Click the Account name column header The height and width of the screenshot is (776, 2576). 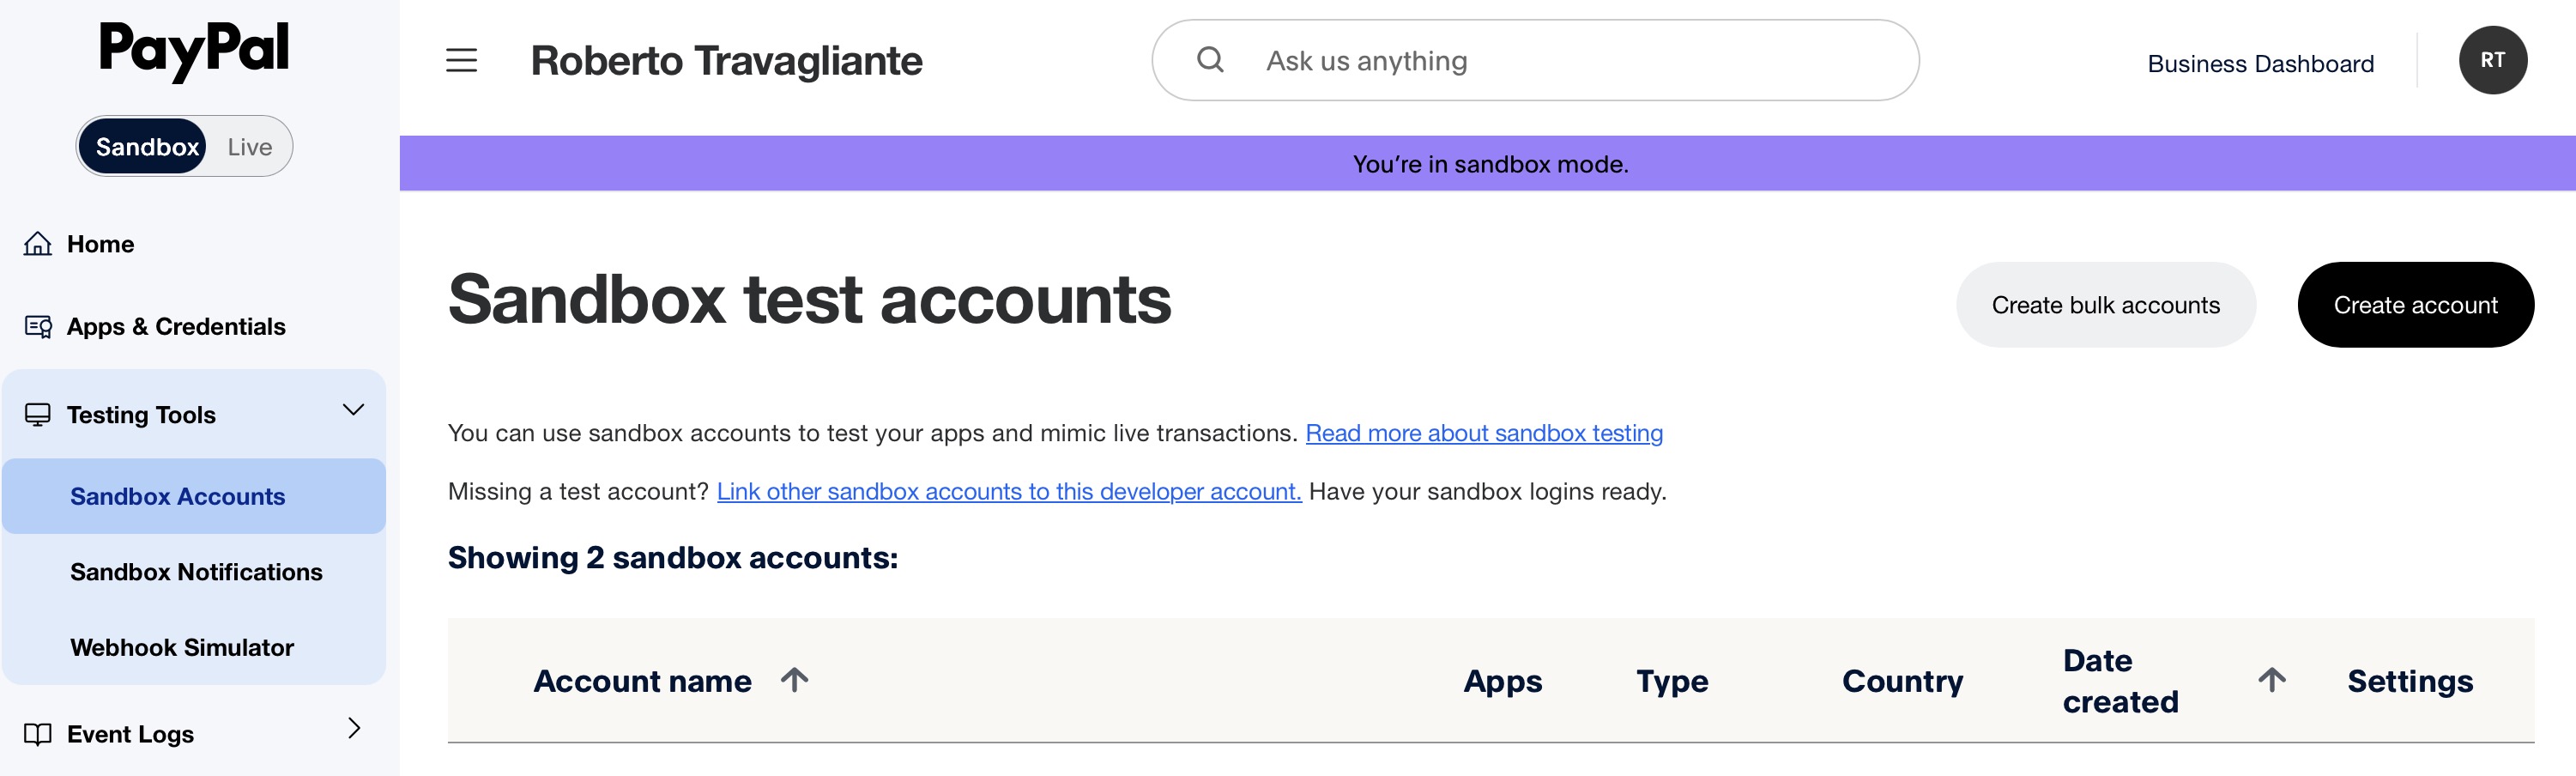pyautogui.click(x=642, y=681)
